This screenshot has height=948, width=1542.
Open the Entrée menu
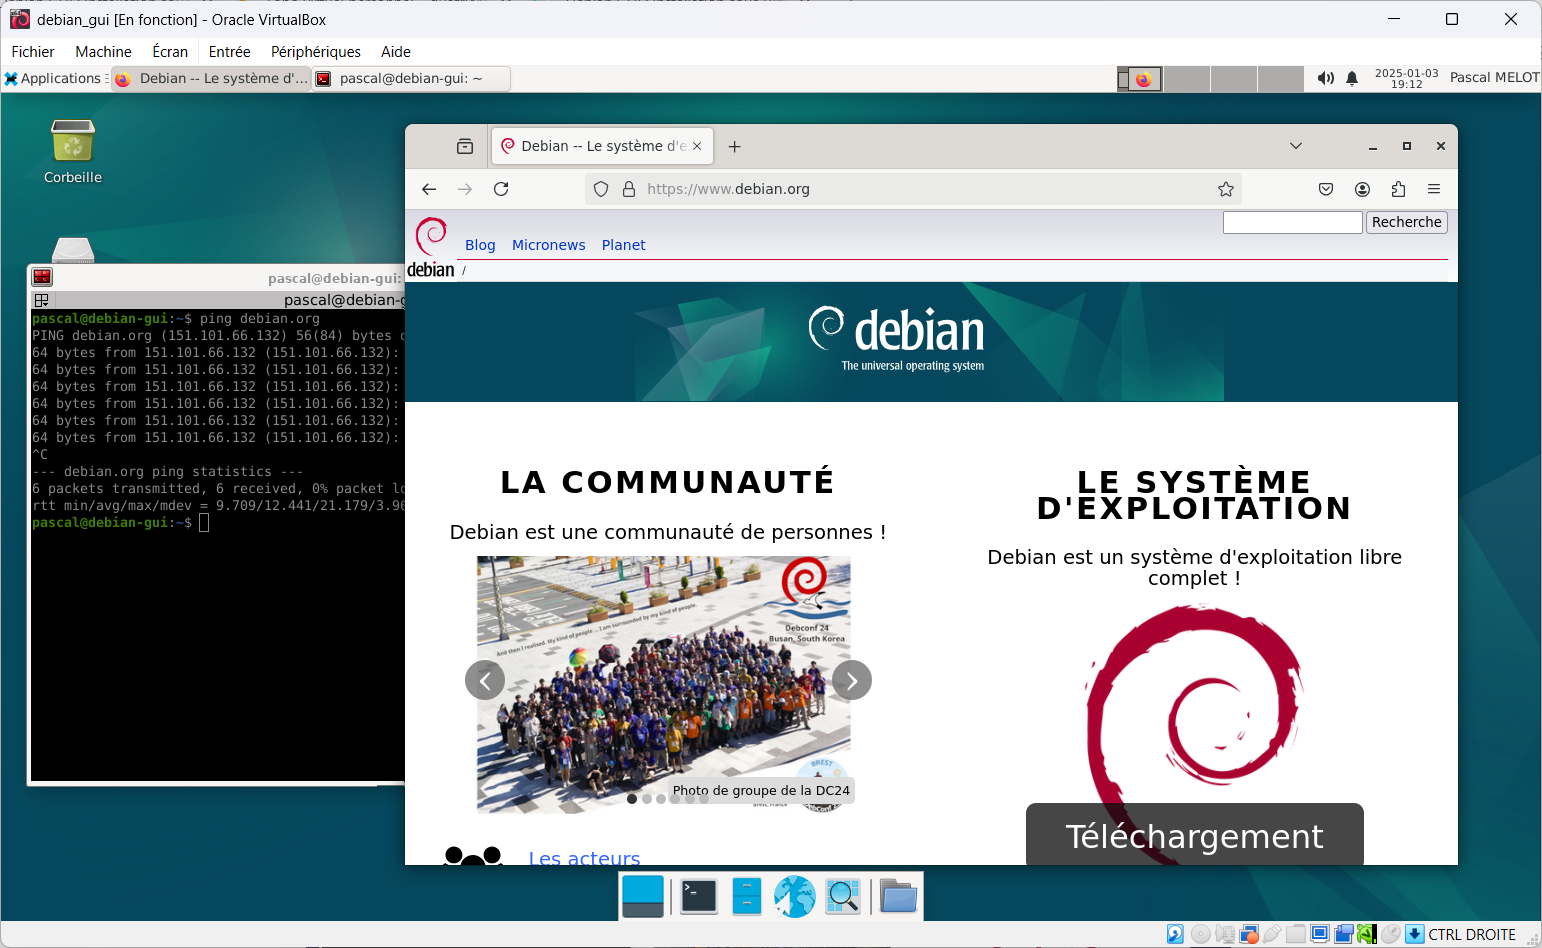point(229,52)
